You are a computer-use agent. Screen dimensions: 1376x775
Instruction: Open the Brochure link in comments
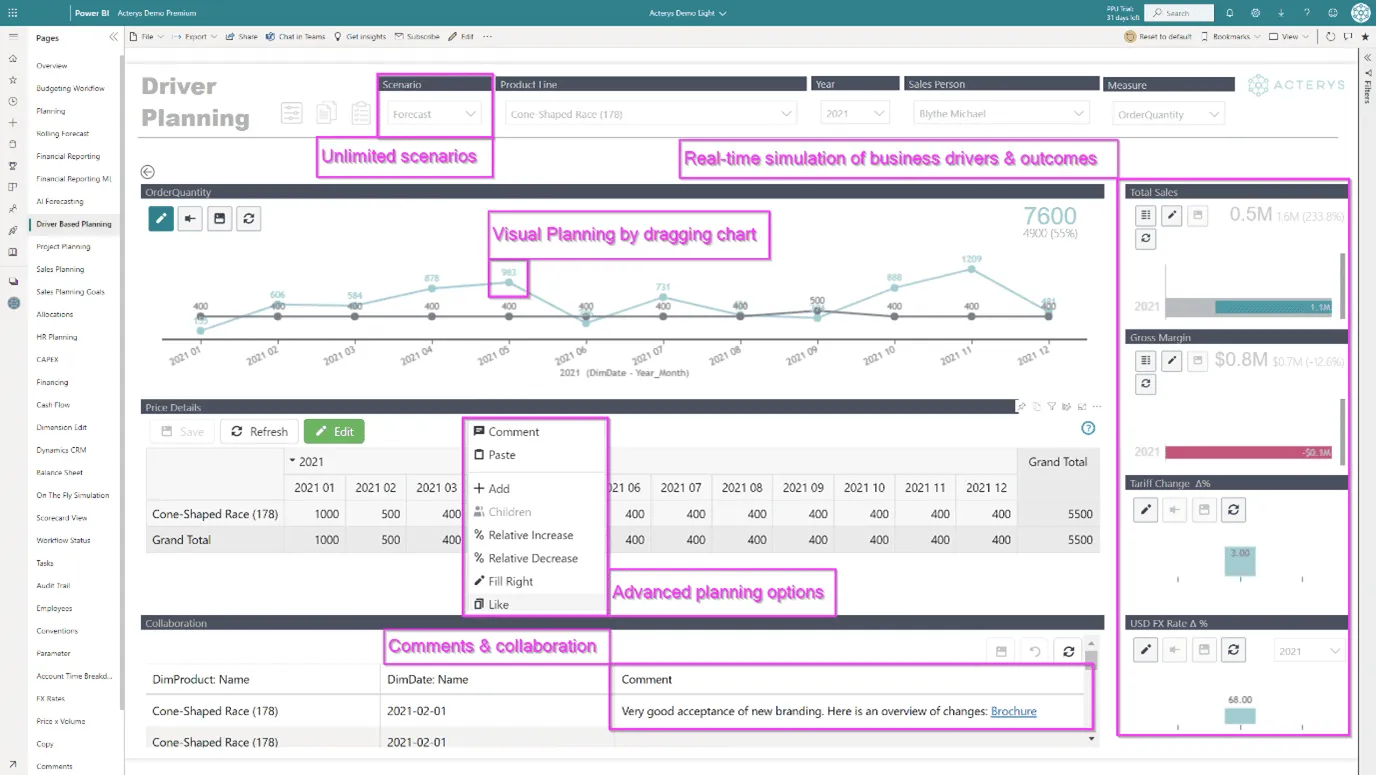click(1013, 711)
